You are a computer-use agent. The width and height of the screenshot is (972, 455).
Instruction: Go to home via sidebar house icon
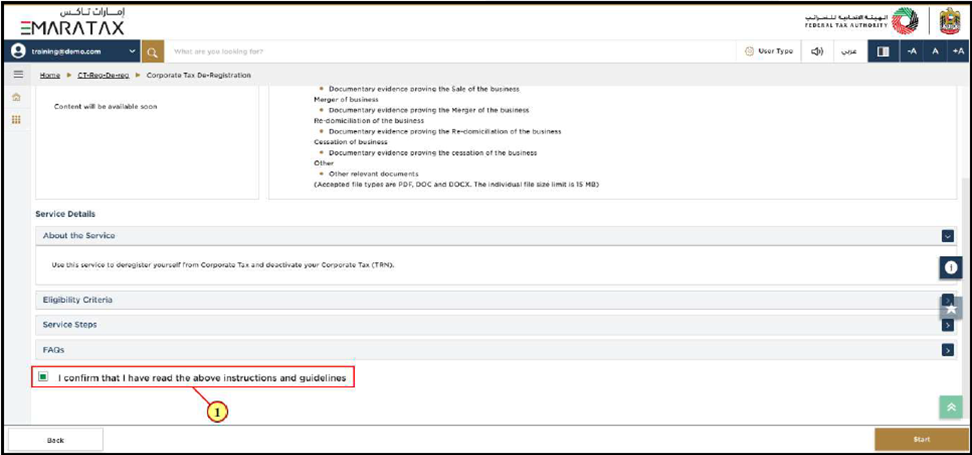tap(16, 98)
